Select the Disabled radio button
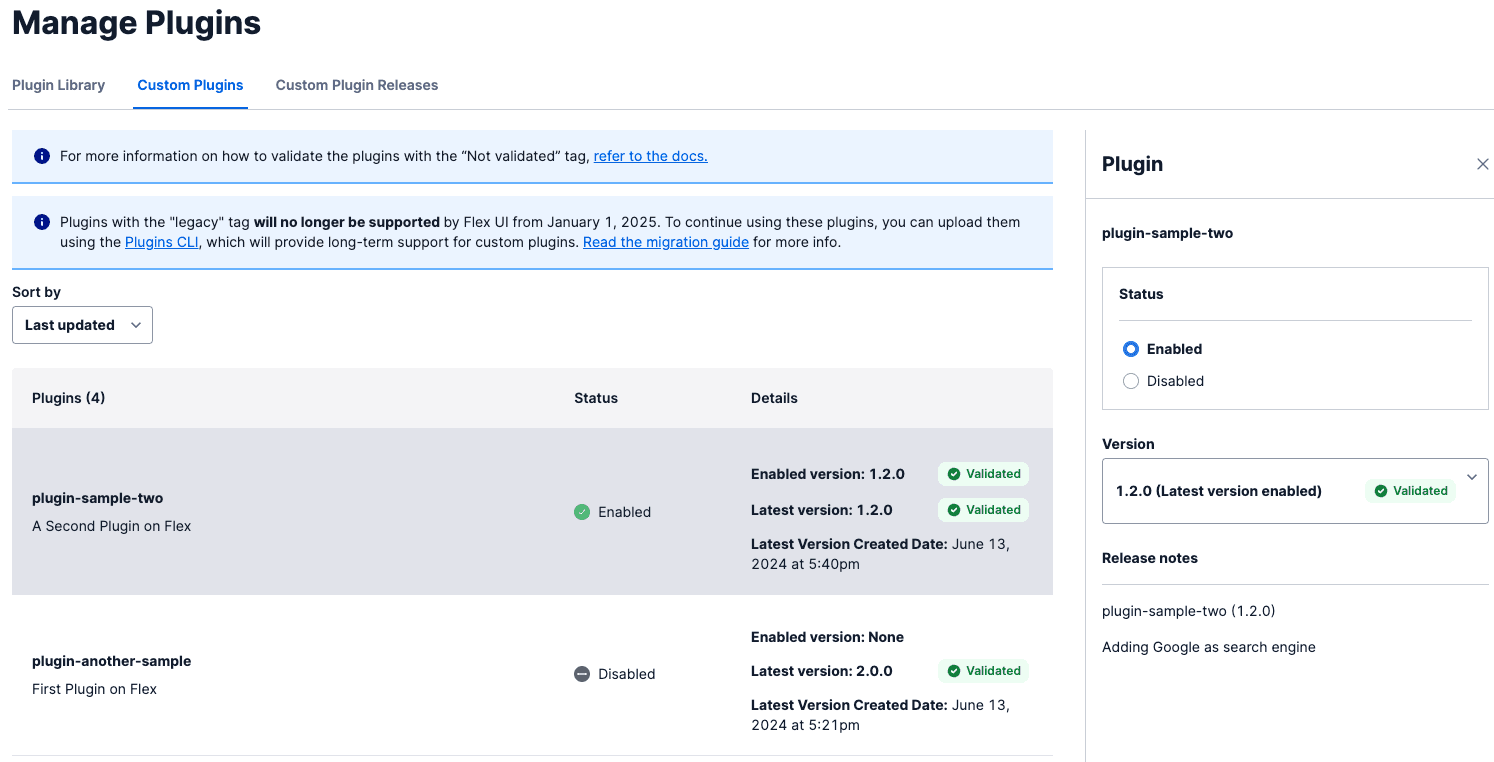This screenshot has width=1494, height=762. [1131, 381]
